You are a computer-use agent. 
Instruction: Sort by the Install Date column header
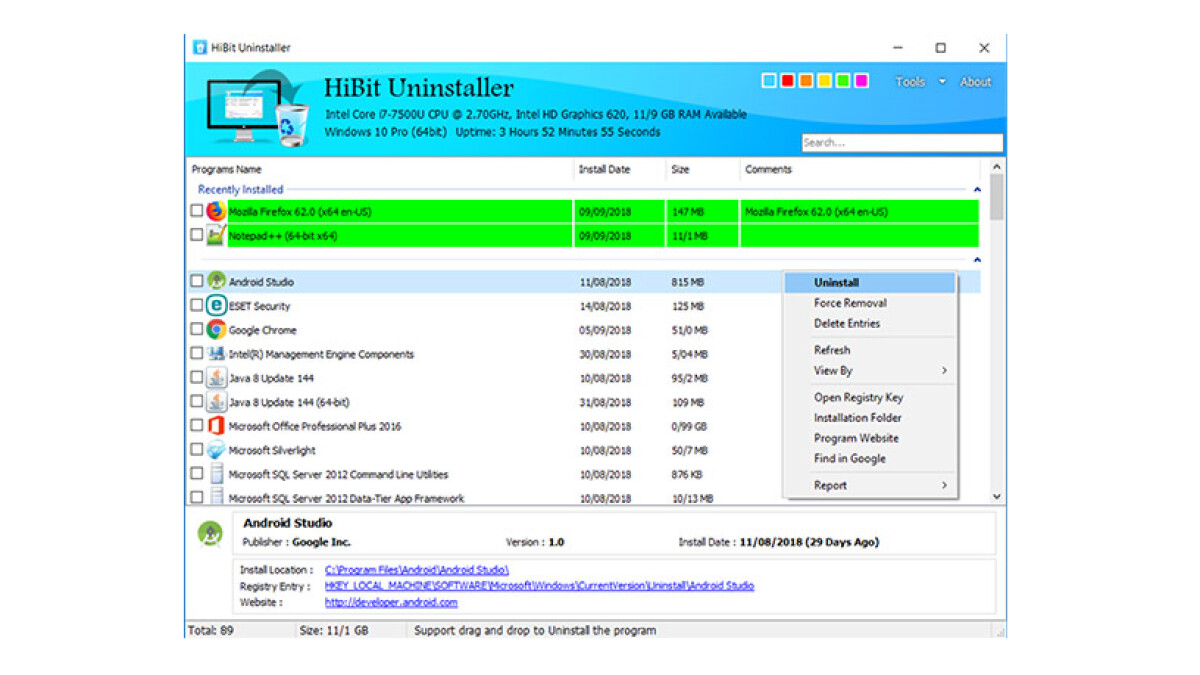click(620, 170)
